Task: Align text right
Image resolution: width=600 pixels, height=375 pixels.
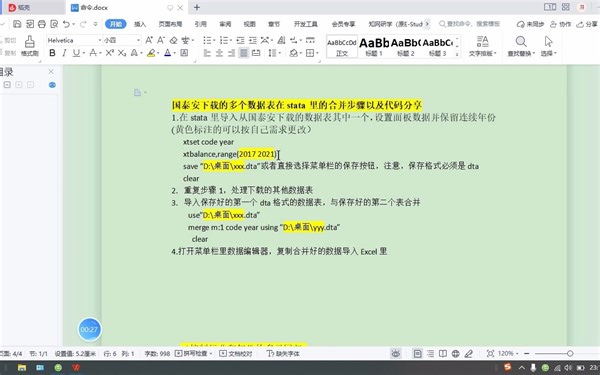Action: click(x=232, y=53)
